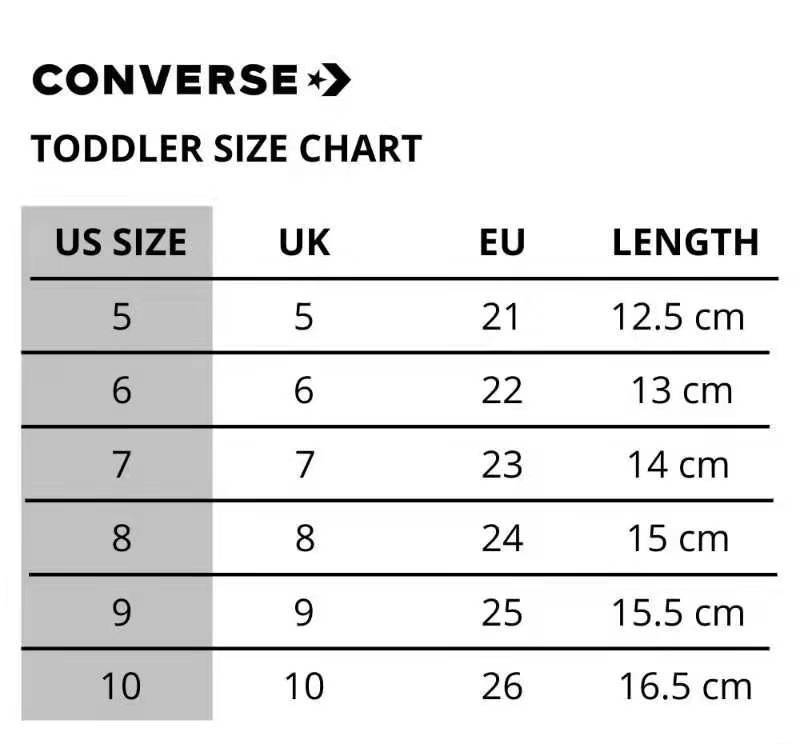Click the 13 cm length value

tap(682, 391)
